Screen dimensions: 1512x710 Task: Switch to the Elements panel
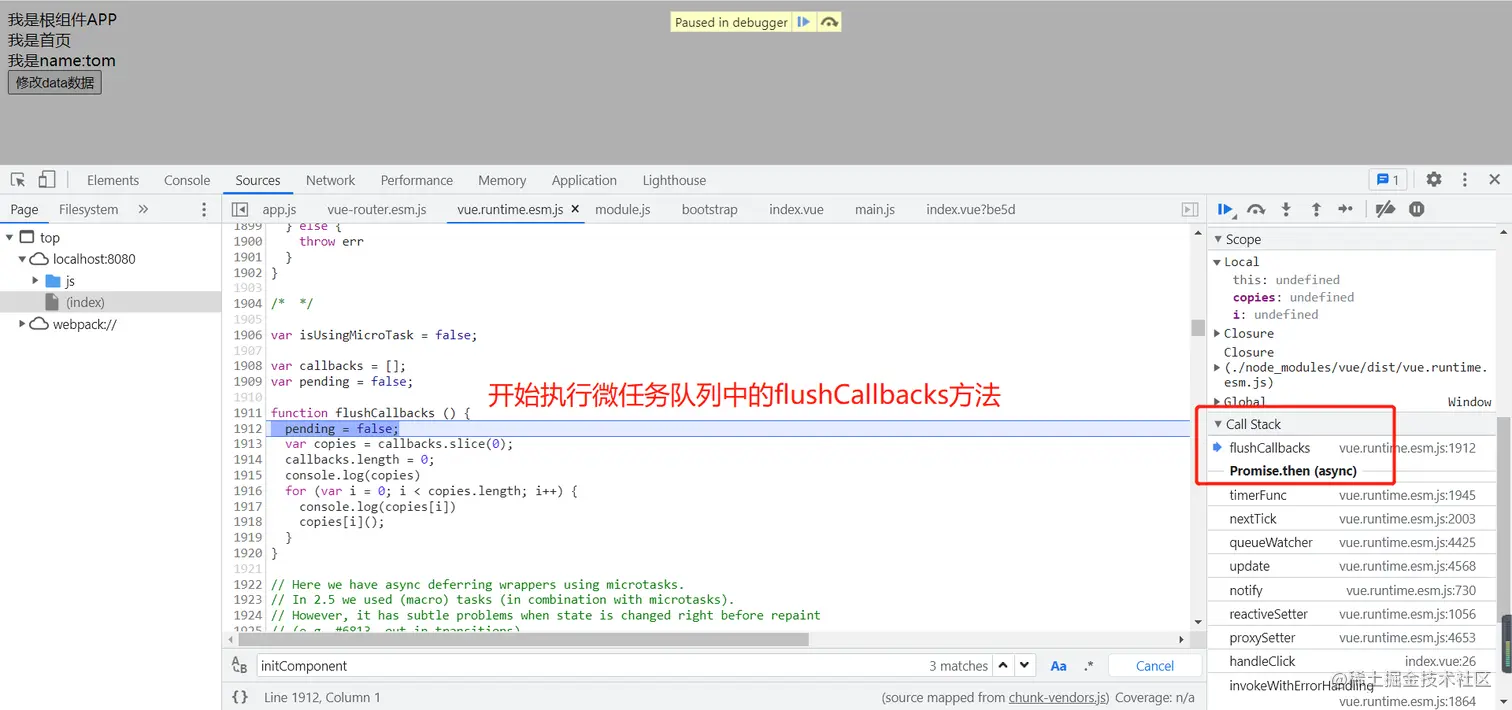[113, 180]
